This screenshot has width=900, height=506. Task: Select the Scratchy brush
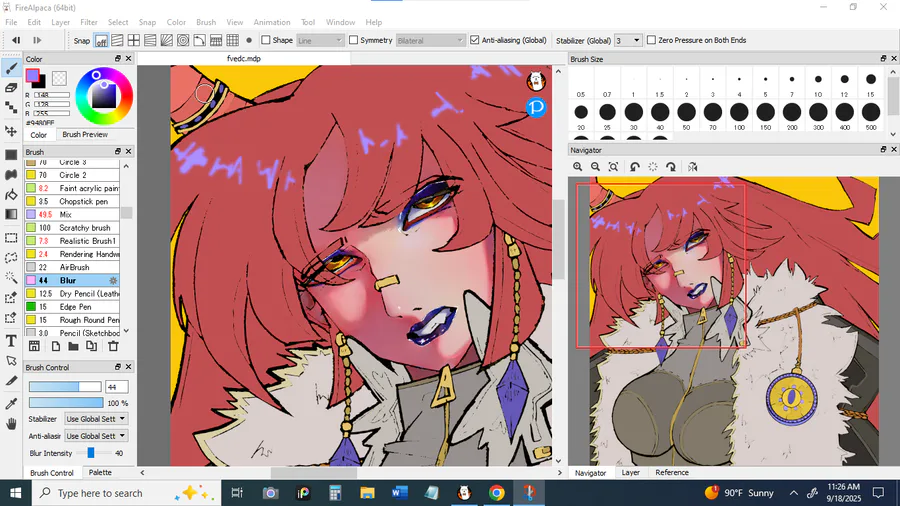(72, 228)
